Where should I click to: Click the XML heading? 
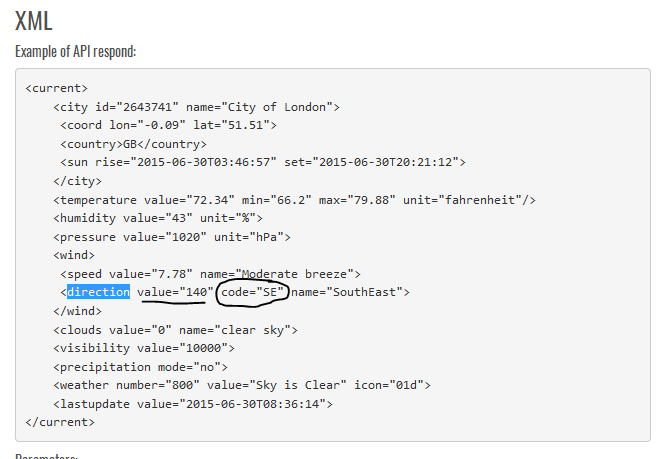34,19
